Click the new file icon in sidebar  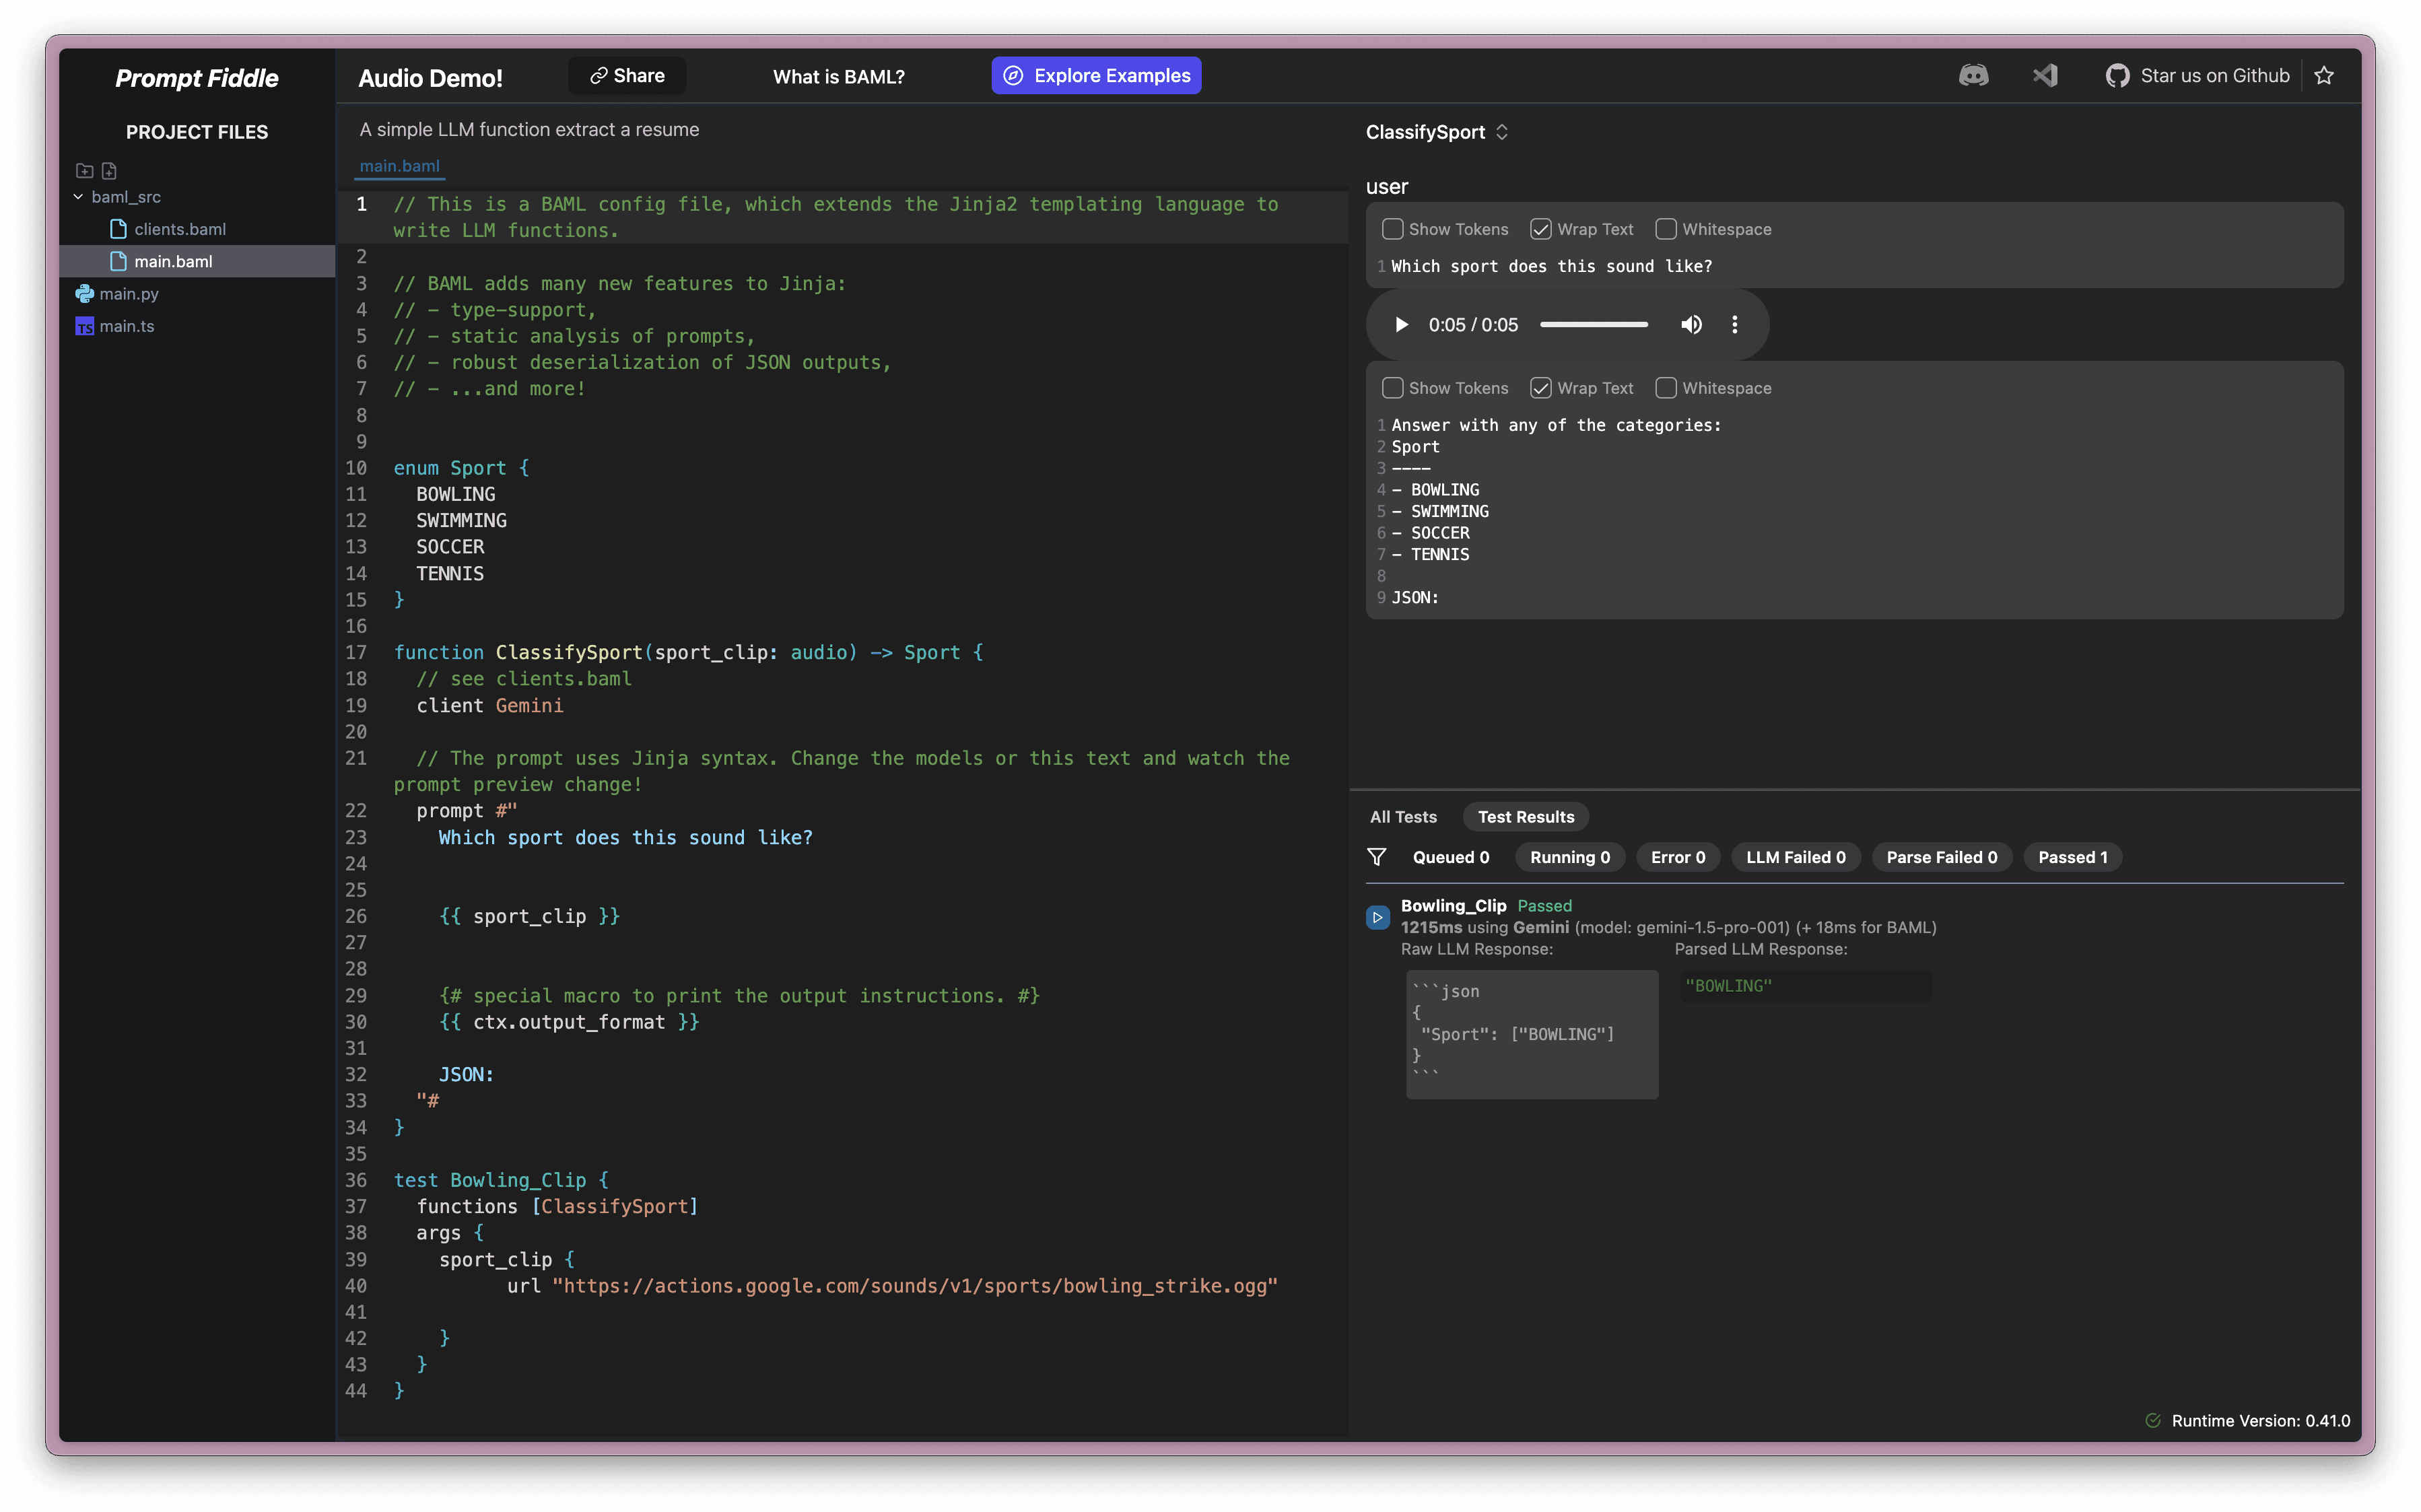coord(110,171)
